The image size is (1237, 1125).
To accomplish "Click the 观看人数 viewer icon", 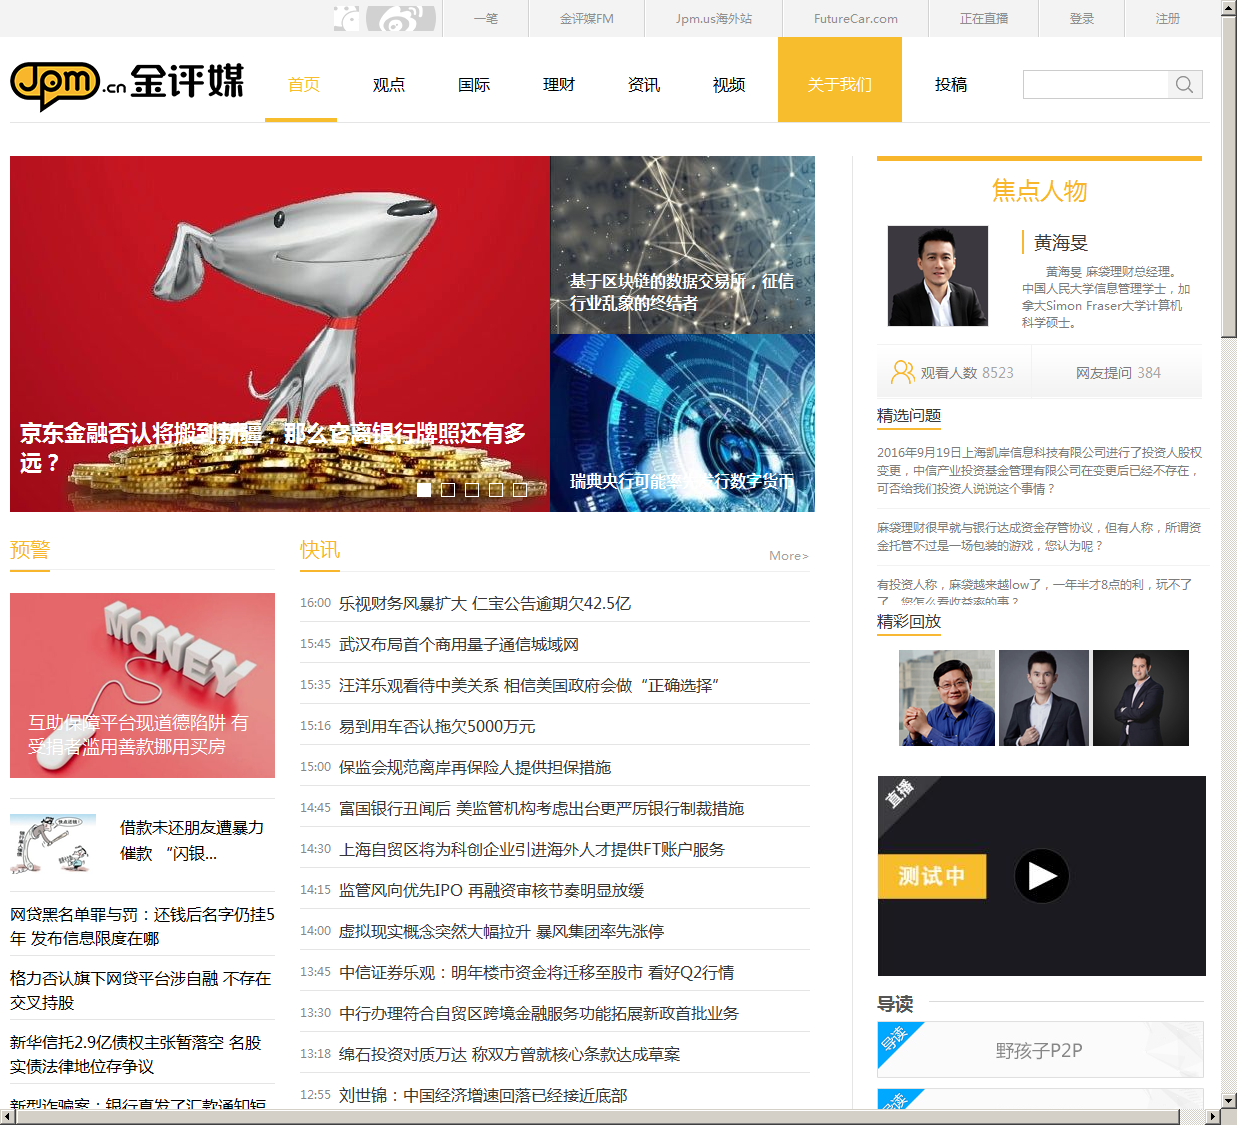I will tap(903, 372).
